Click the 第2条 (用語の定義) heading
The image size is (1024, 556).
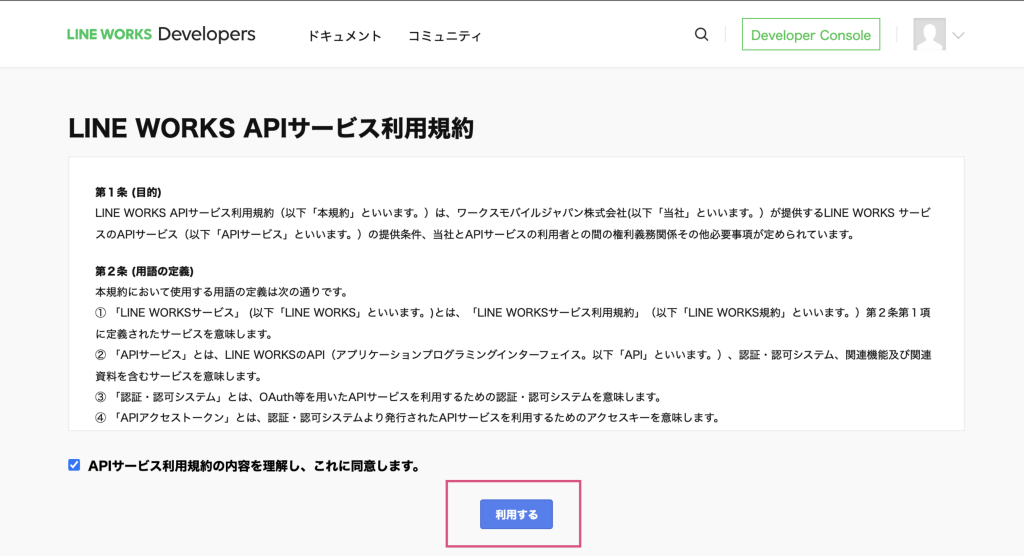[144, 271]
